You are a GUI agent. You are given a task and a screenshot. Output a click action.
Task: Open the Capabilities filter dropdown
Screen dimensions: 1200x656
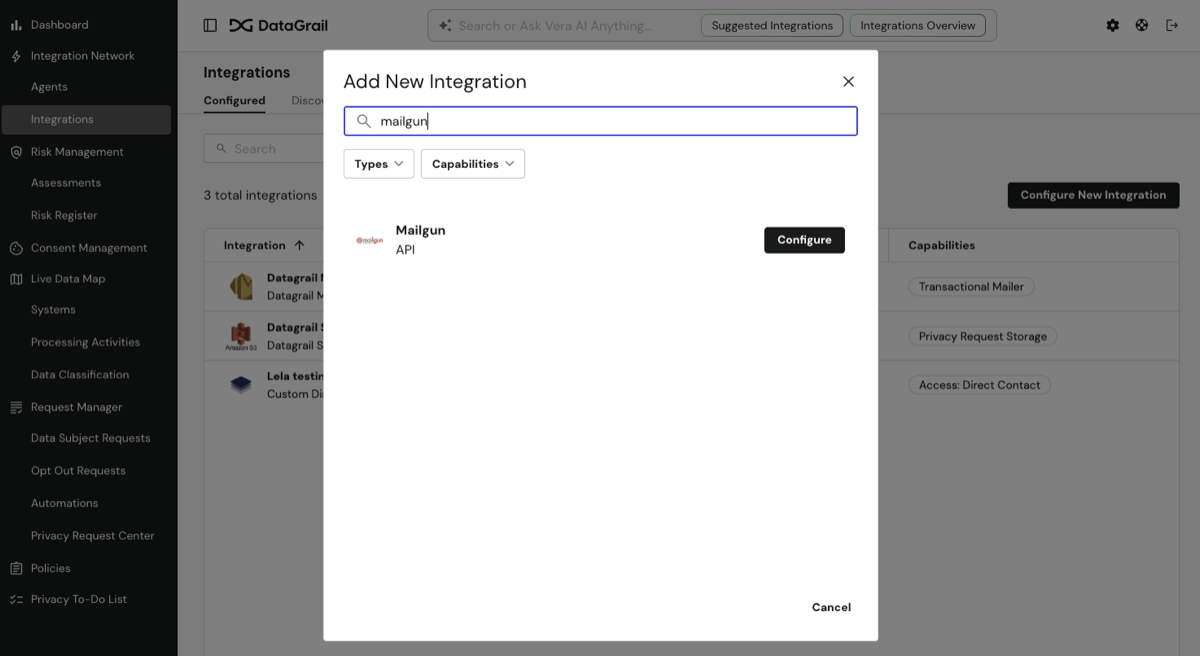click(473, 164)
